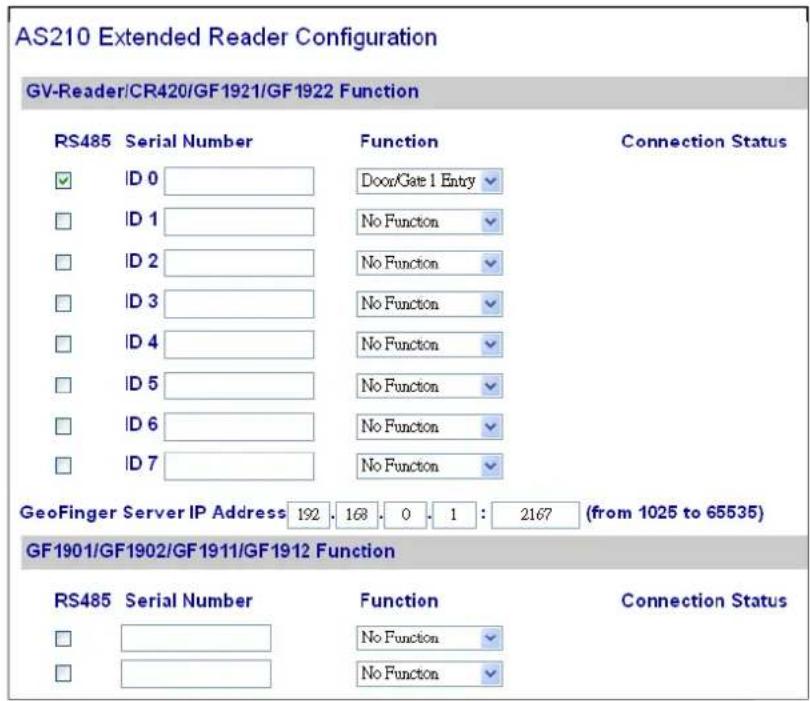Click the serial number box for ID 3
The width and height of the screenshot is (810, 701).
[x=239, y=304]
